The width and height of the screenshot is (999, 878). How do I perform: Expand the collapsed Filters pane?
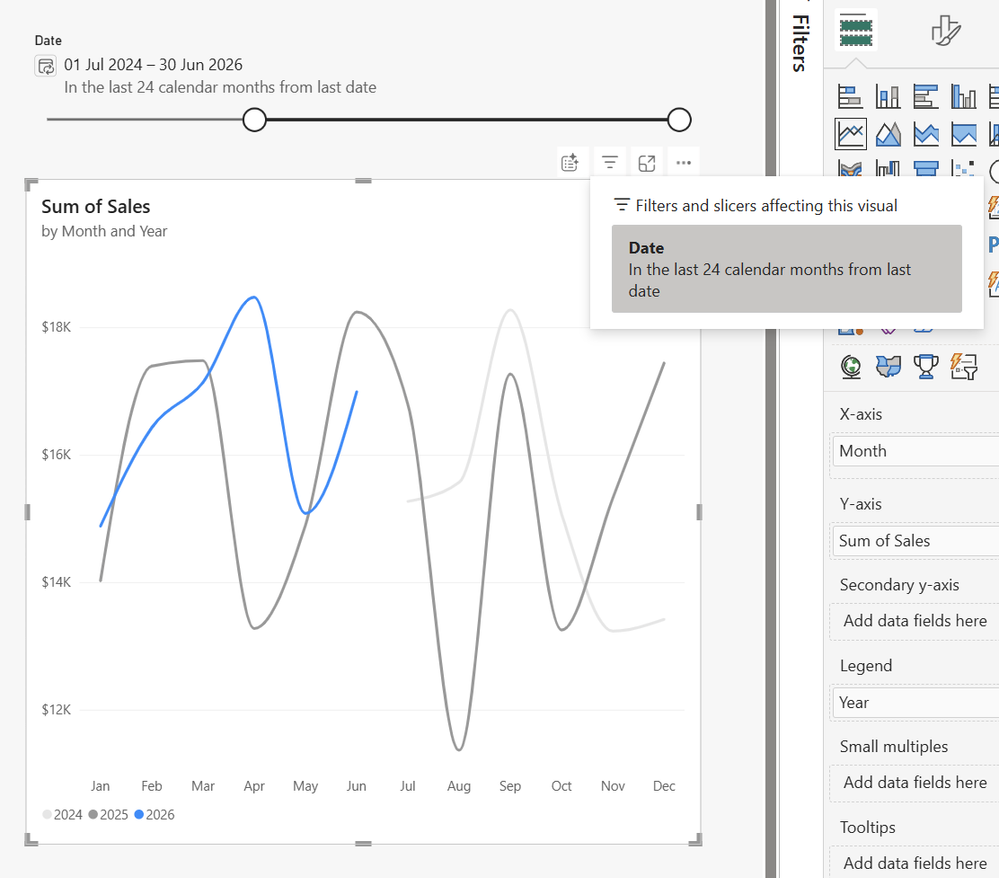800,43
